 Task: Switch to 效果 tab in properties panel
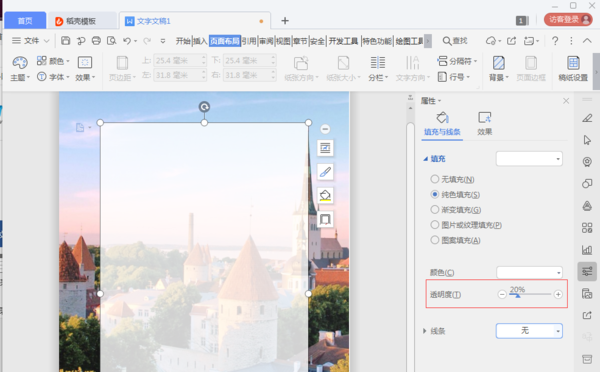(x=484, y=123)
